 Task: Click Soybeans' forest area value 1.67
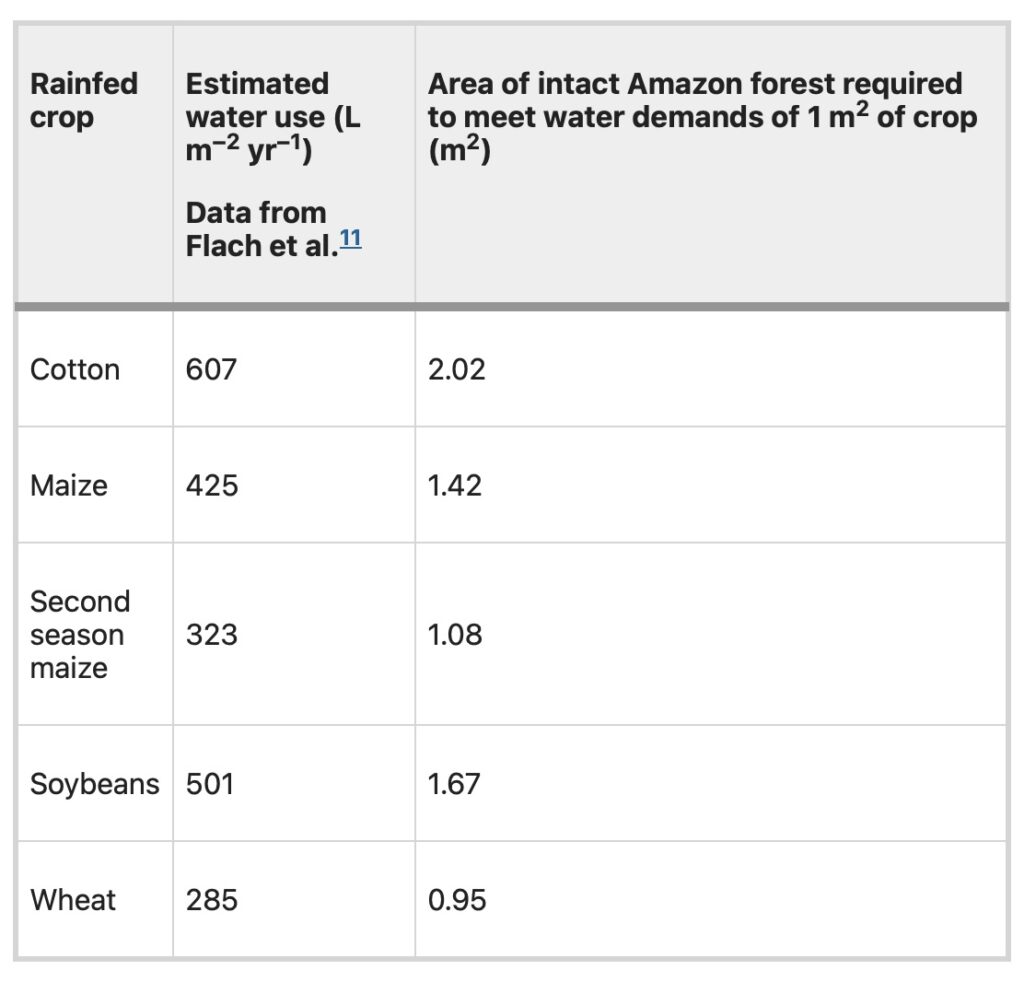click(454, 784)
